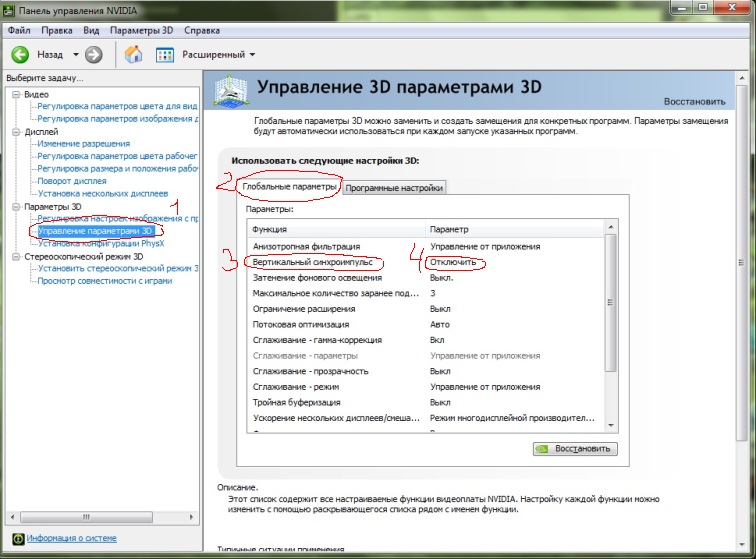Viewport: 756px width, 559px height.
Task: Select the Ограничение расширения row
Action: point(426,309)
